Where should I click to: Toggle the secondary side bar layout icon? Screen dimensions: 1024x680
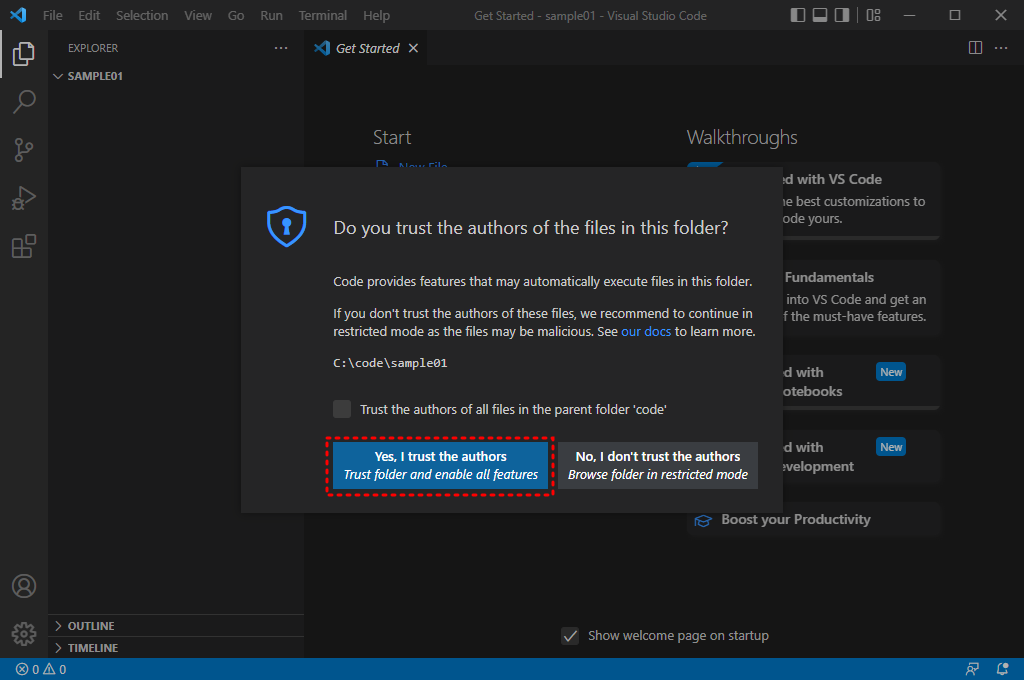(x=842, y=15)
